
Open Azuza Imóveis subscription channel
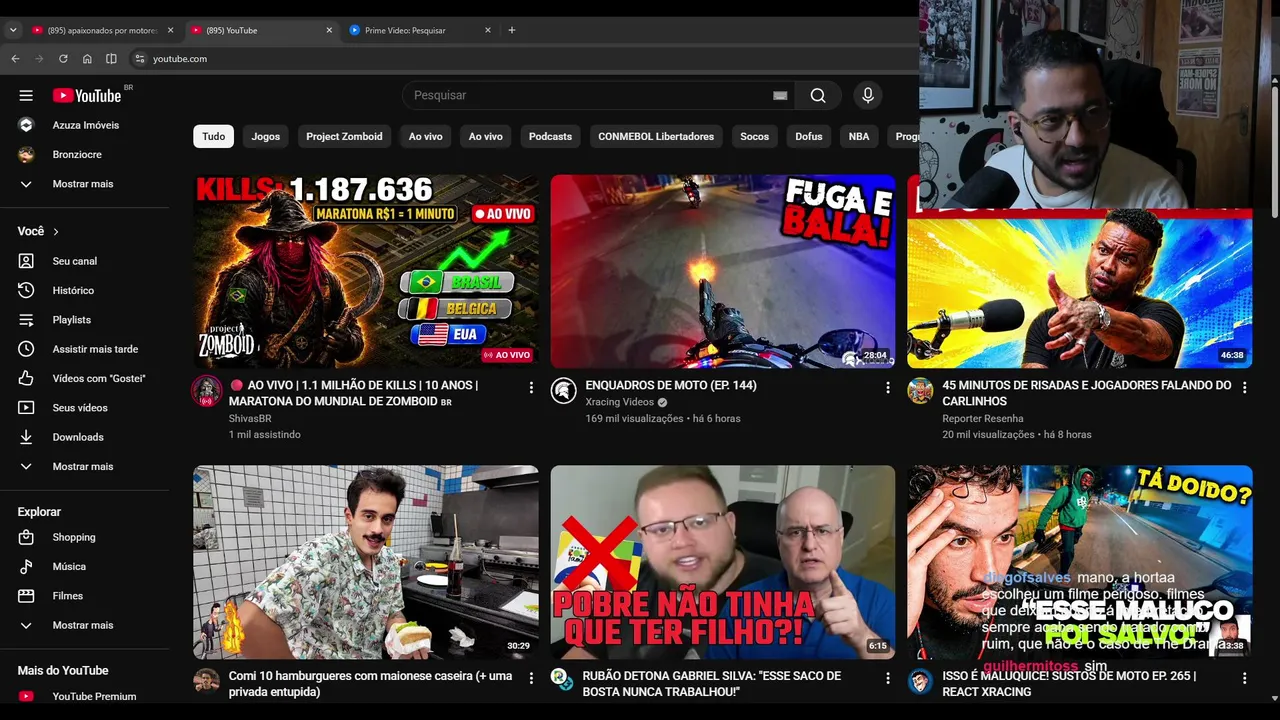coord(84,125)
